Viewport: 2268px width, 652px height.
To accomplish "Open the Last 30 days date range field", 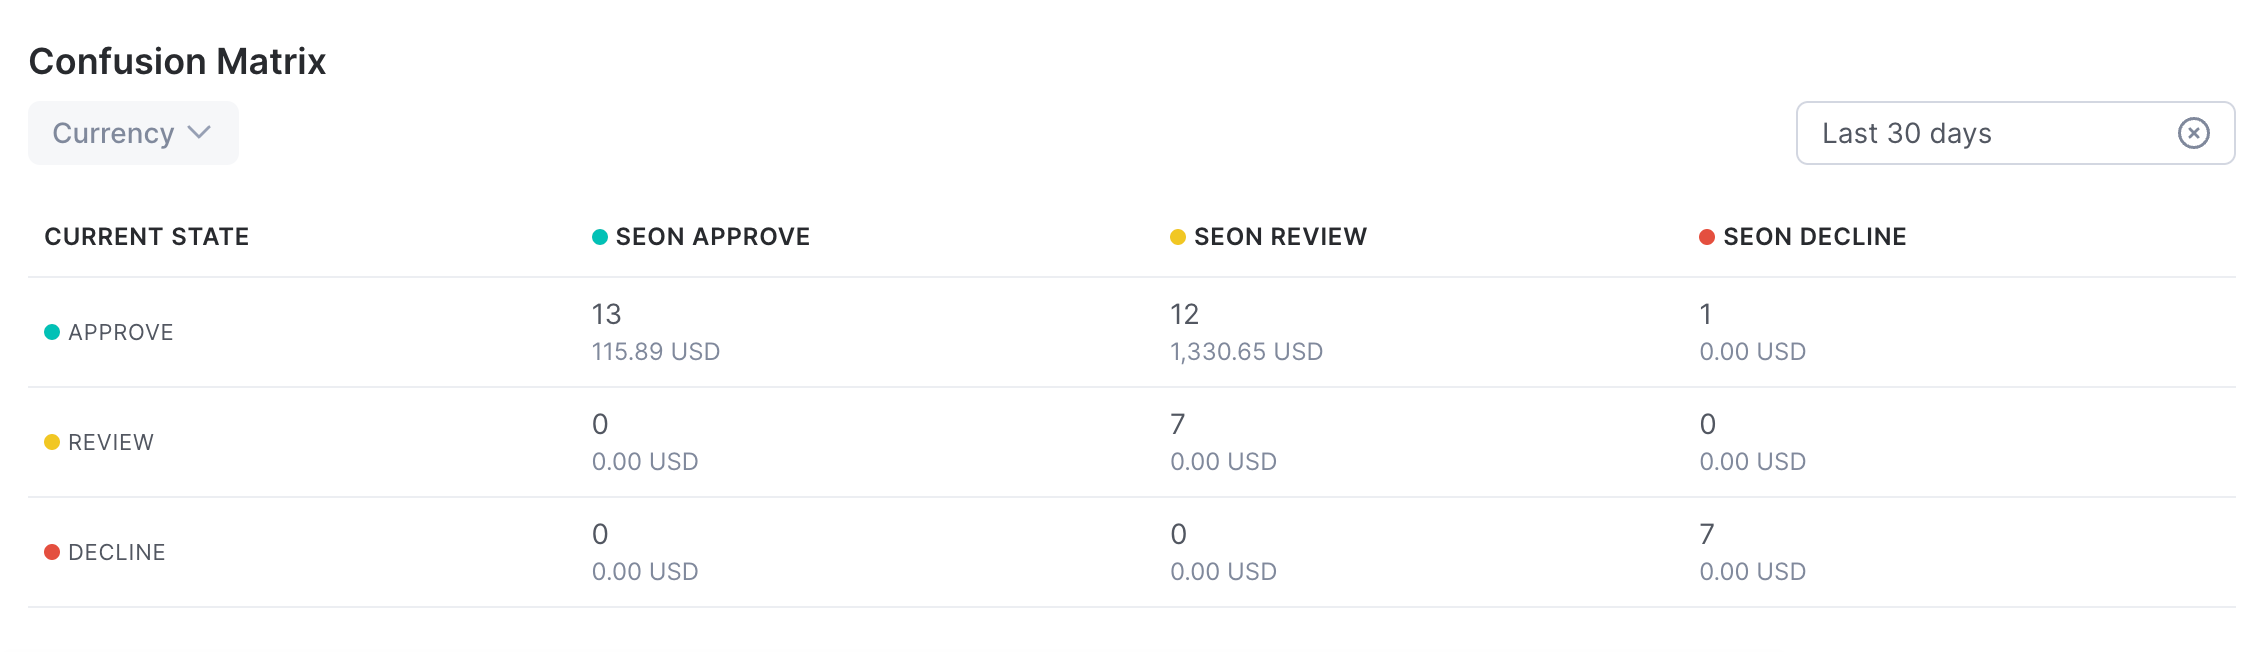I will tap(2015, 133).
